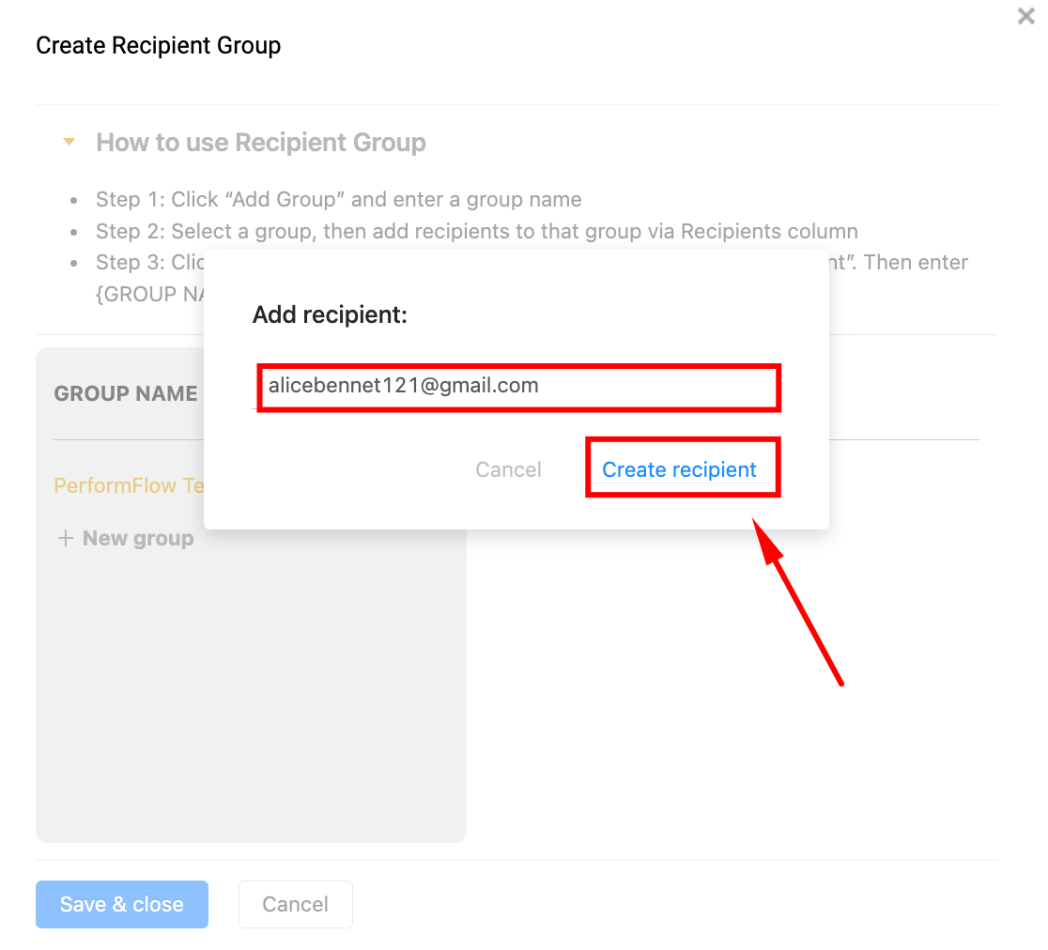Screen dimensions: 1048x950
Task: Click the Add recipient dialog title
Action: [x=330, y=315]
